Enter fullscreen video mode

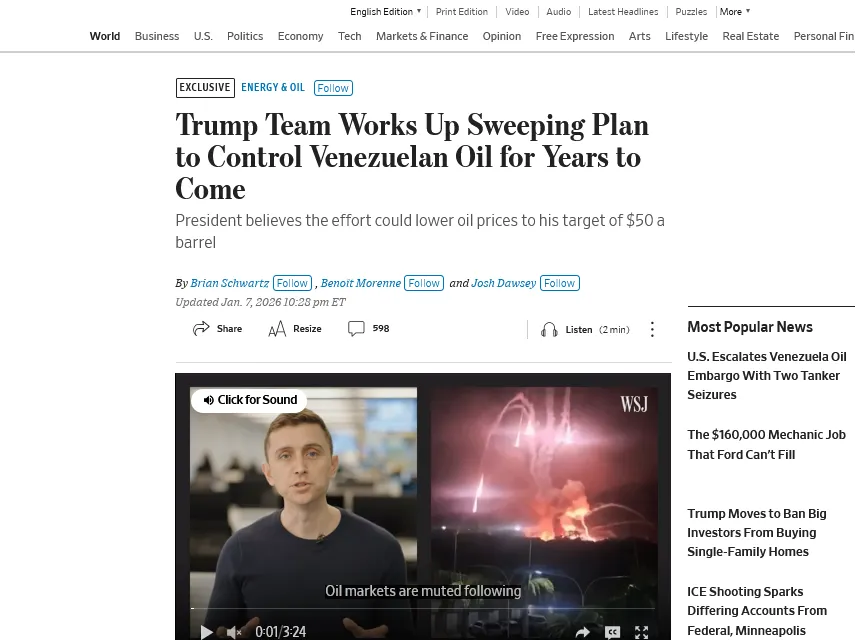pos(641,632)
